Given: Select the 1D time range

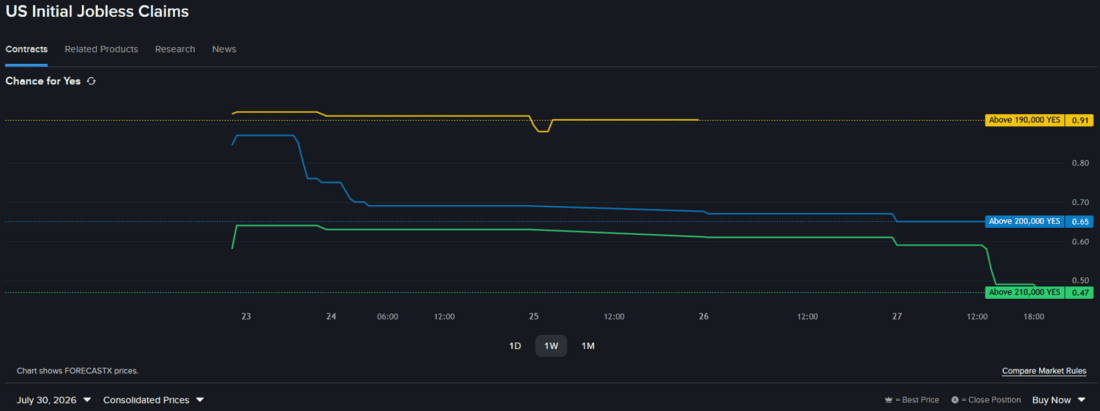Looking at the screenshot, I should click(x=515, y=346).
